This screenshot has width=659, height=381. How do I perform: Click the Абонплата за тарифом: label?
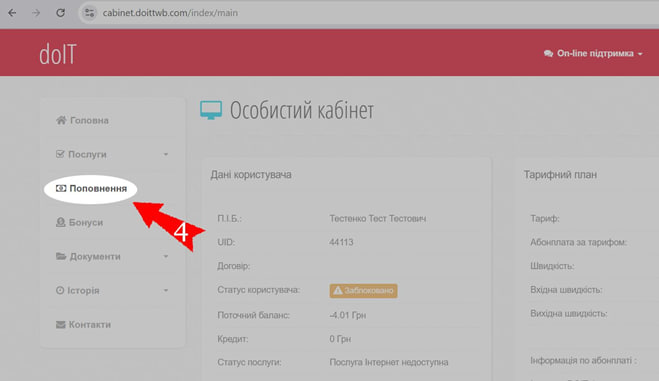coord(578,242)
